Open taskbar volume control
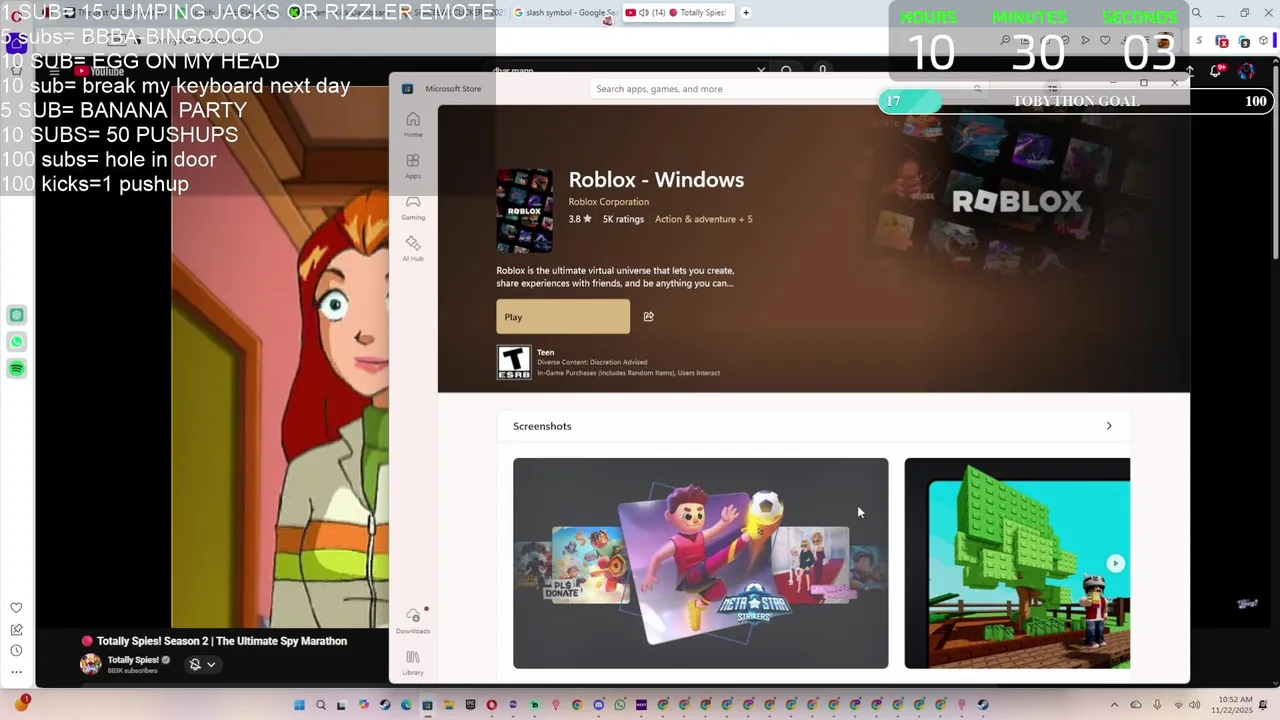This screenshot has width=1280, height=720. point(1194,705)
